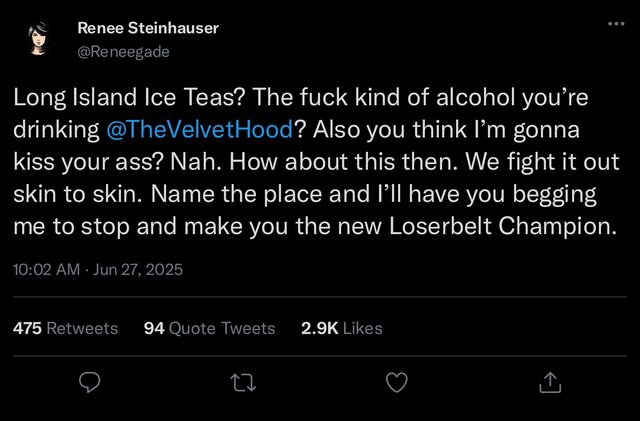640x421 pixels.
Task: Open the three-dot more options menu
Action: point(614,24)
